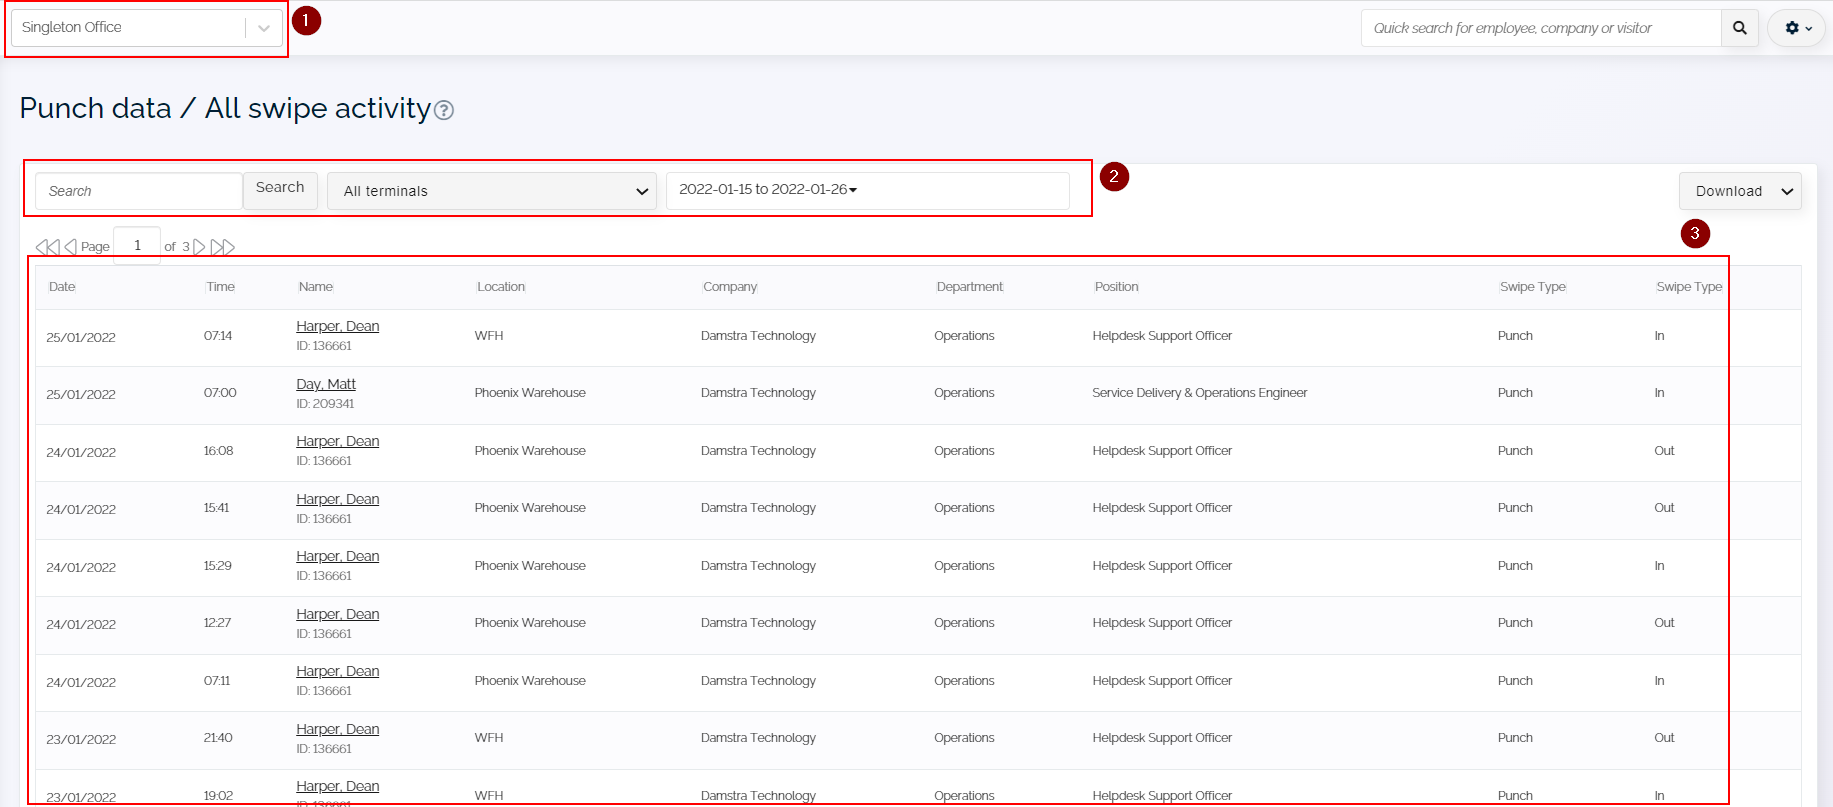Sort by the Location column header
The image size is (1833, 807).
501,287
